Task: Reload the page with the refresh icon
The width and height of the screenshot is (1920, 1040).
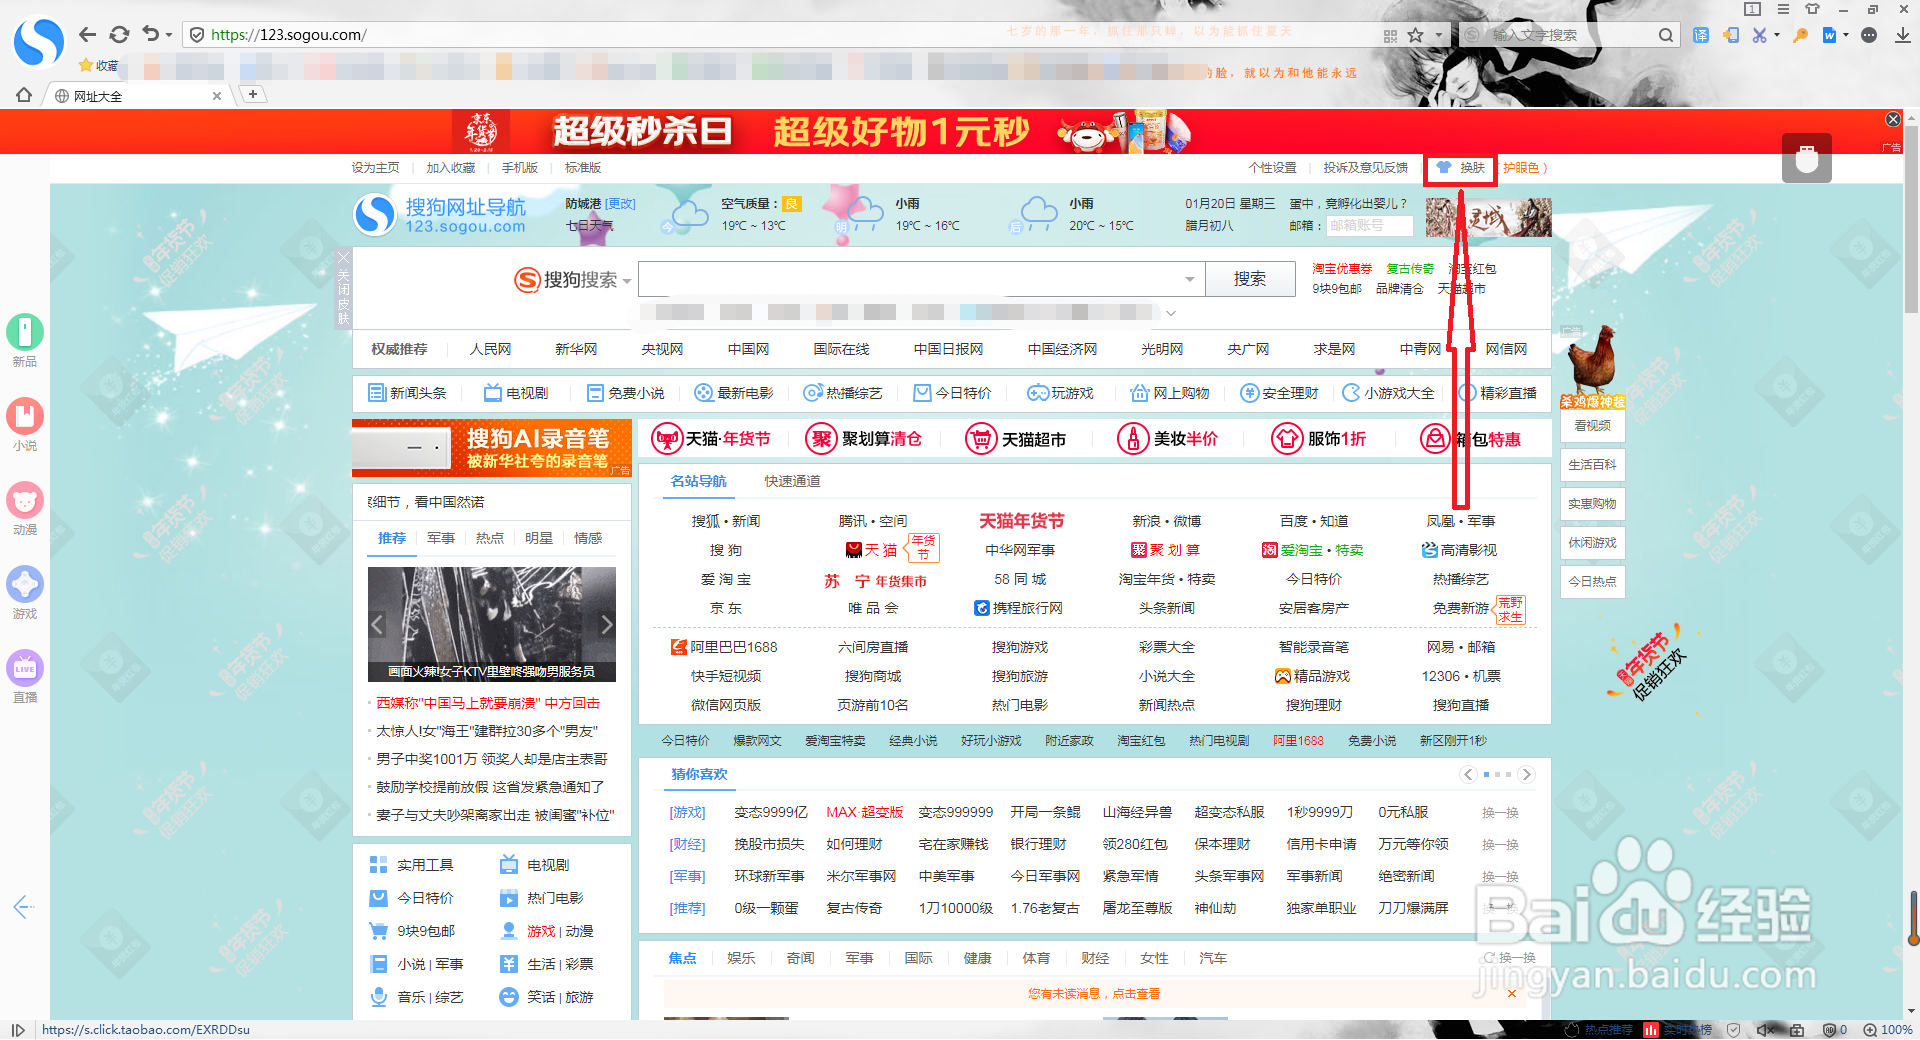Action: pyautogui.click(x=119, y=35)
